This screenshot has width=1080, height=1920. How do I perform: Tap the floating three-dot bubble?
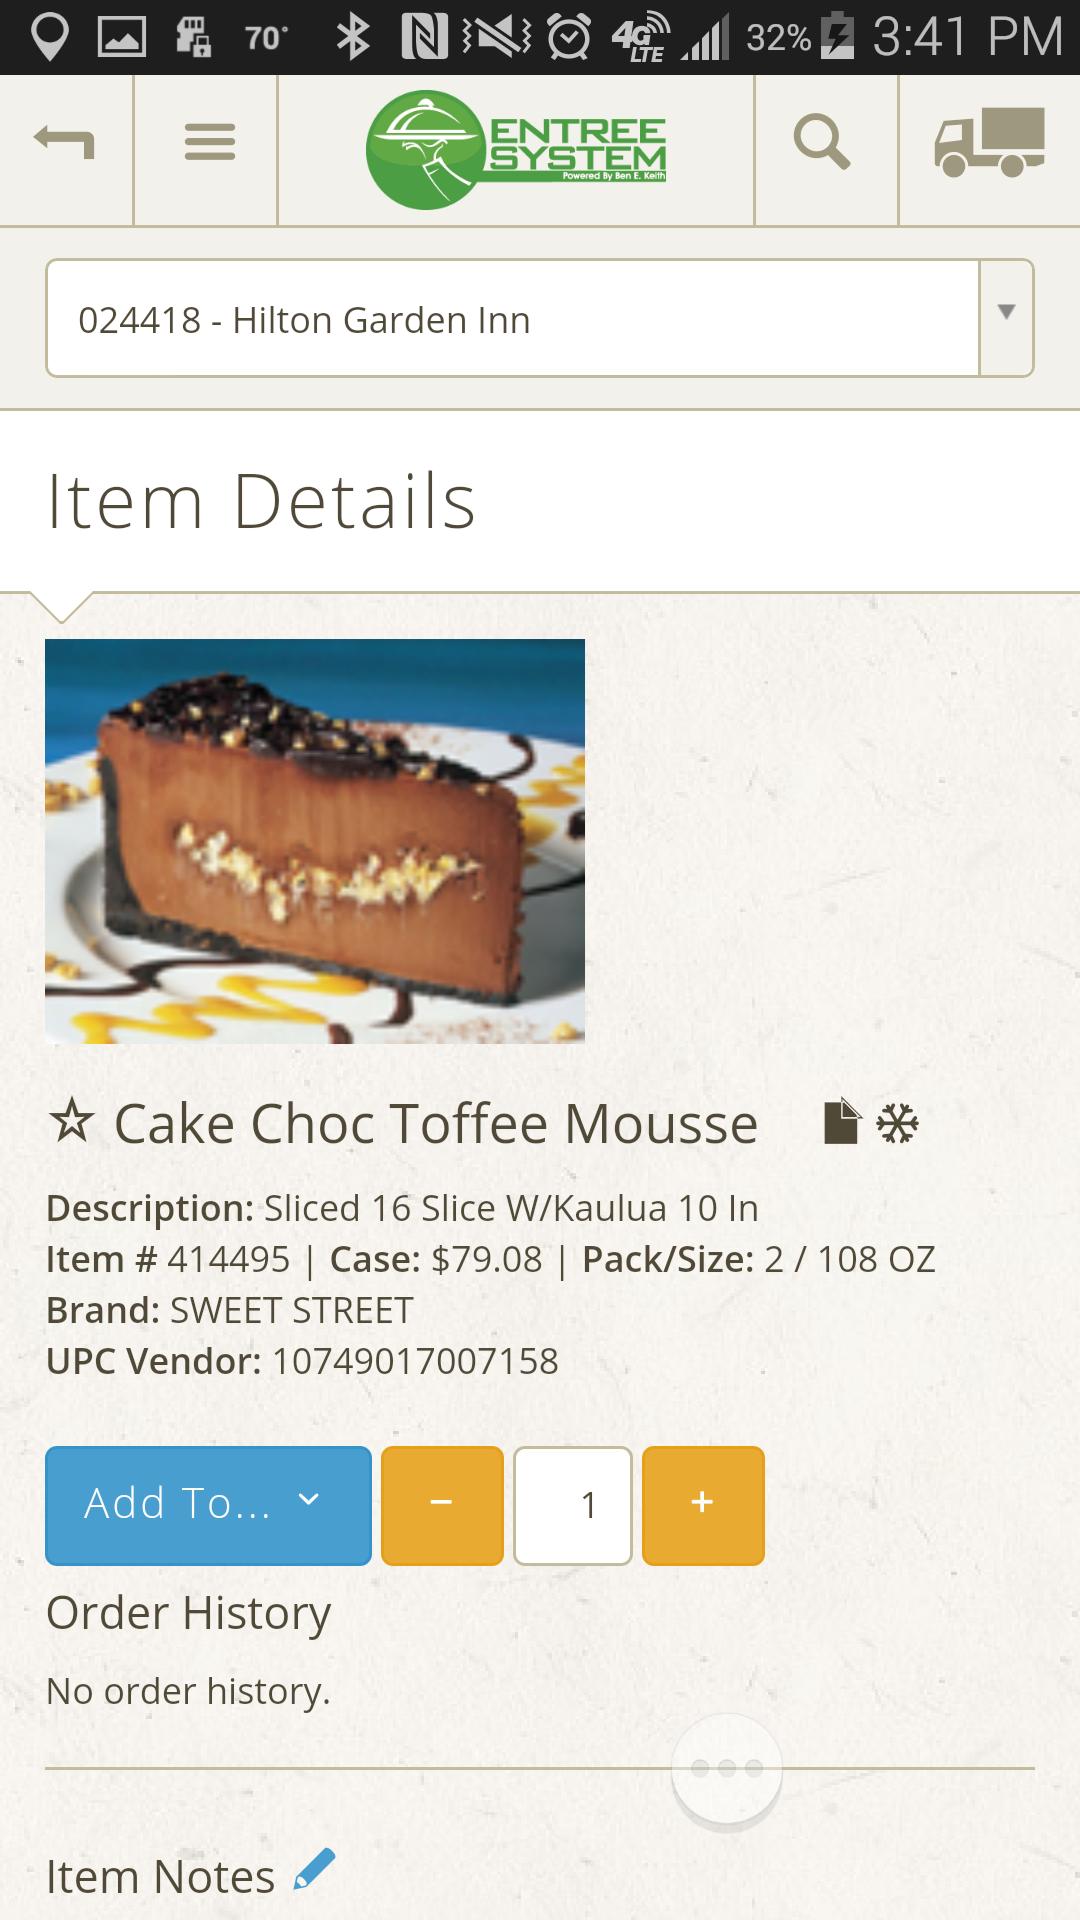pyautogui.click(x=727, y=1770)
